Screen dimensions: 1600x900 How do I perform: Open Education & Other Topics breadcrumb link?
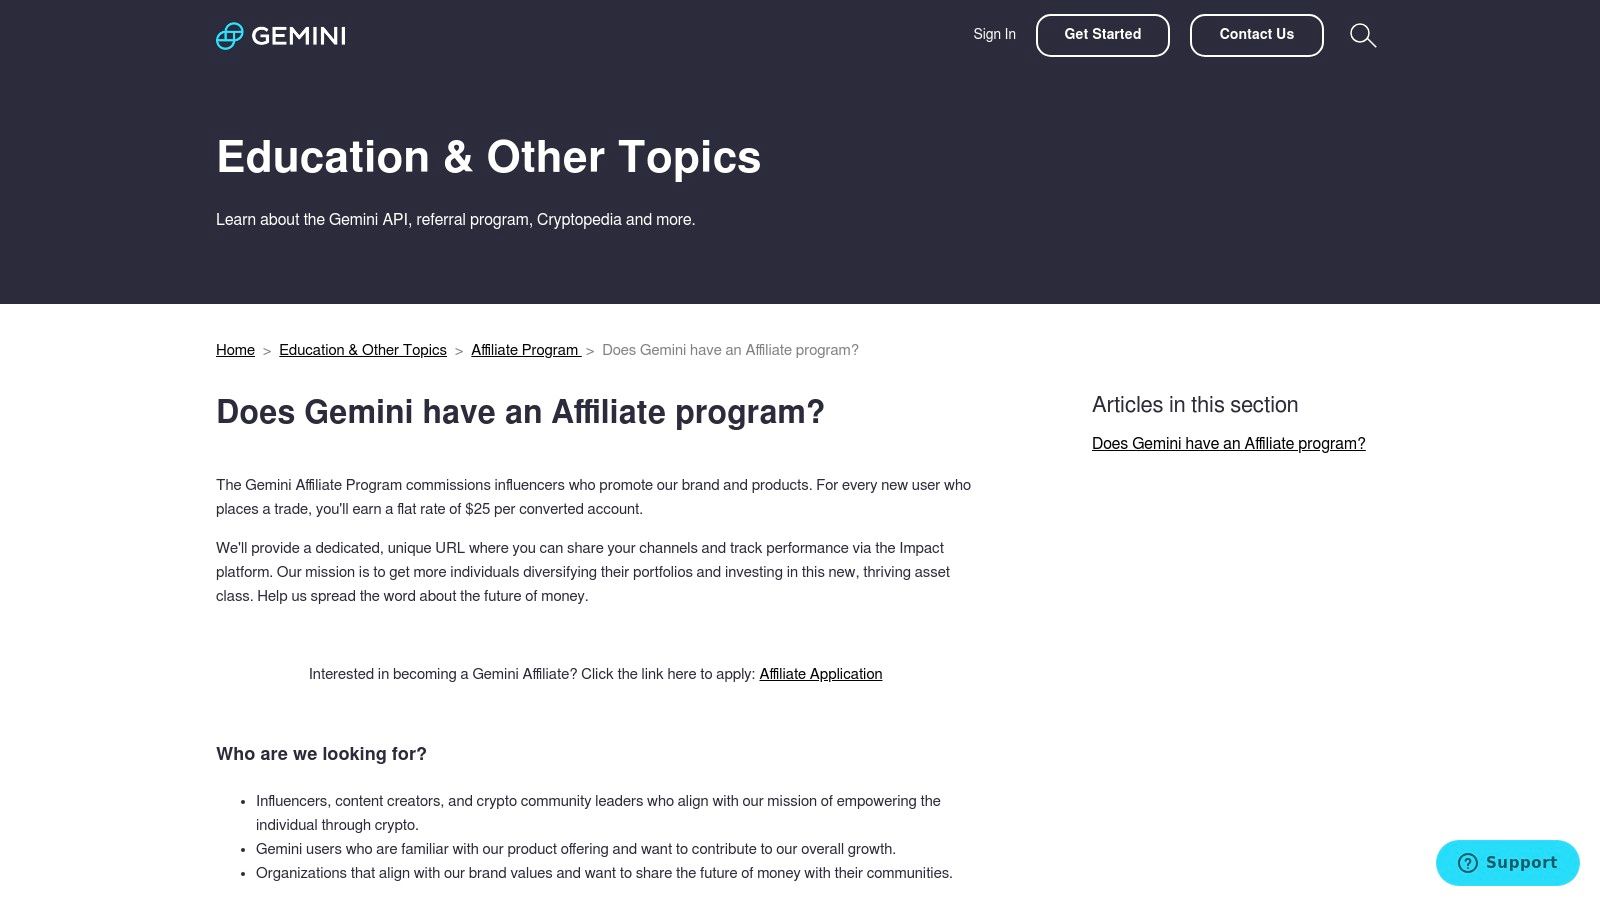[363, 350]
